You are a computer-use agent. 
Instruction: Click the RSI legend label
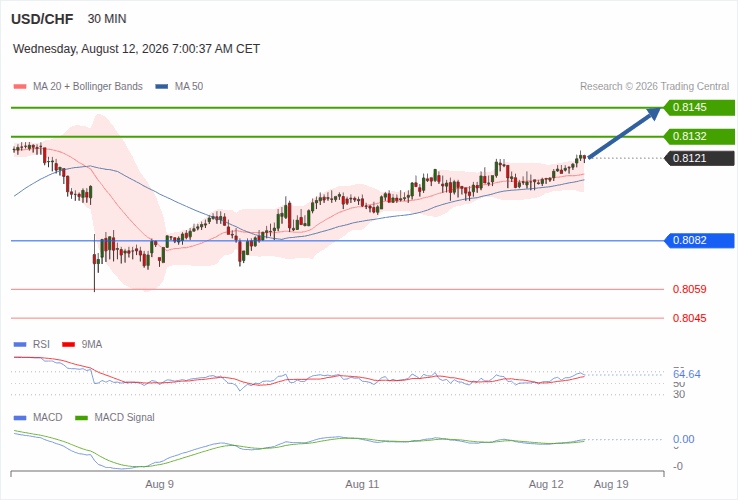(41, 345)
